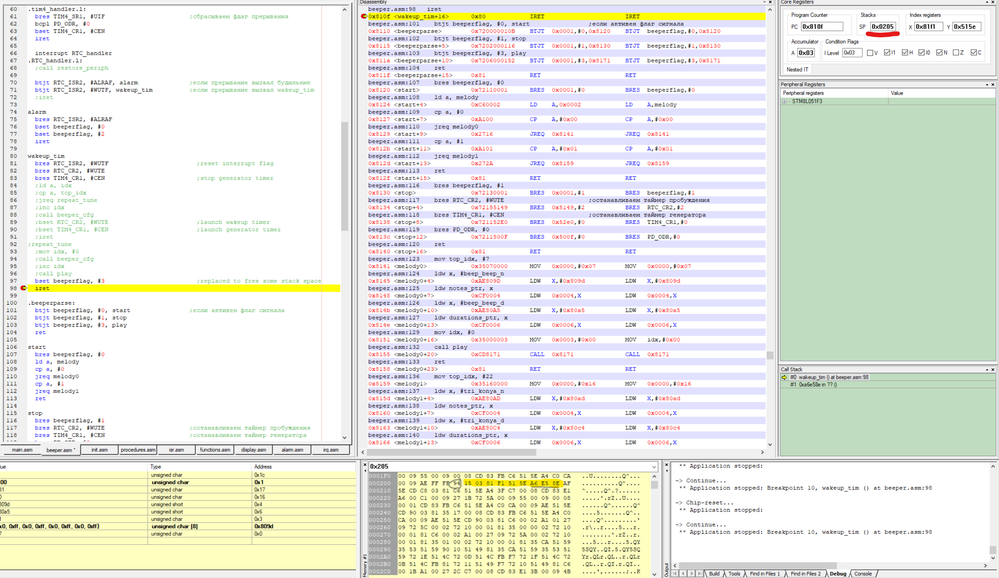
Task: Switch to the main.asm file tab
Action: (22, 450)
